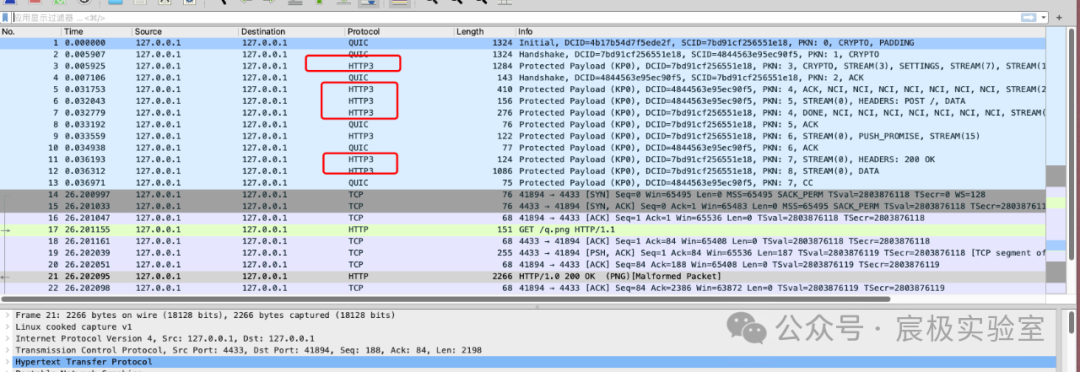Select packet 11 HEADERS: 200 OK row

(x=522, y=160)
